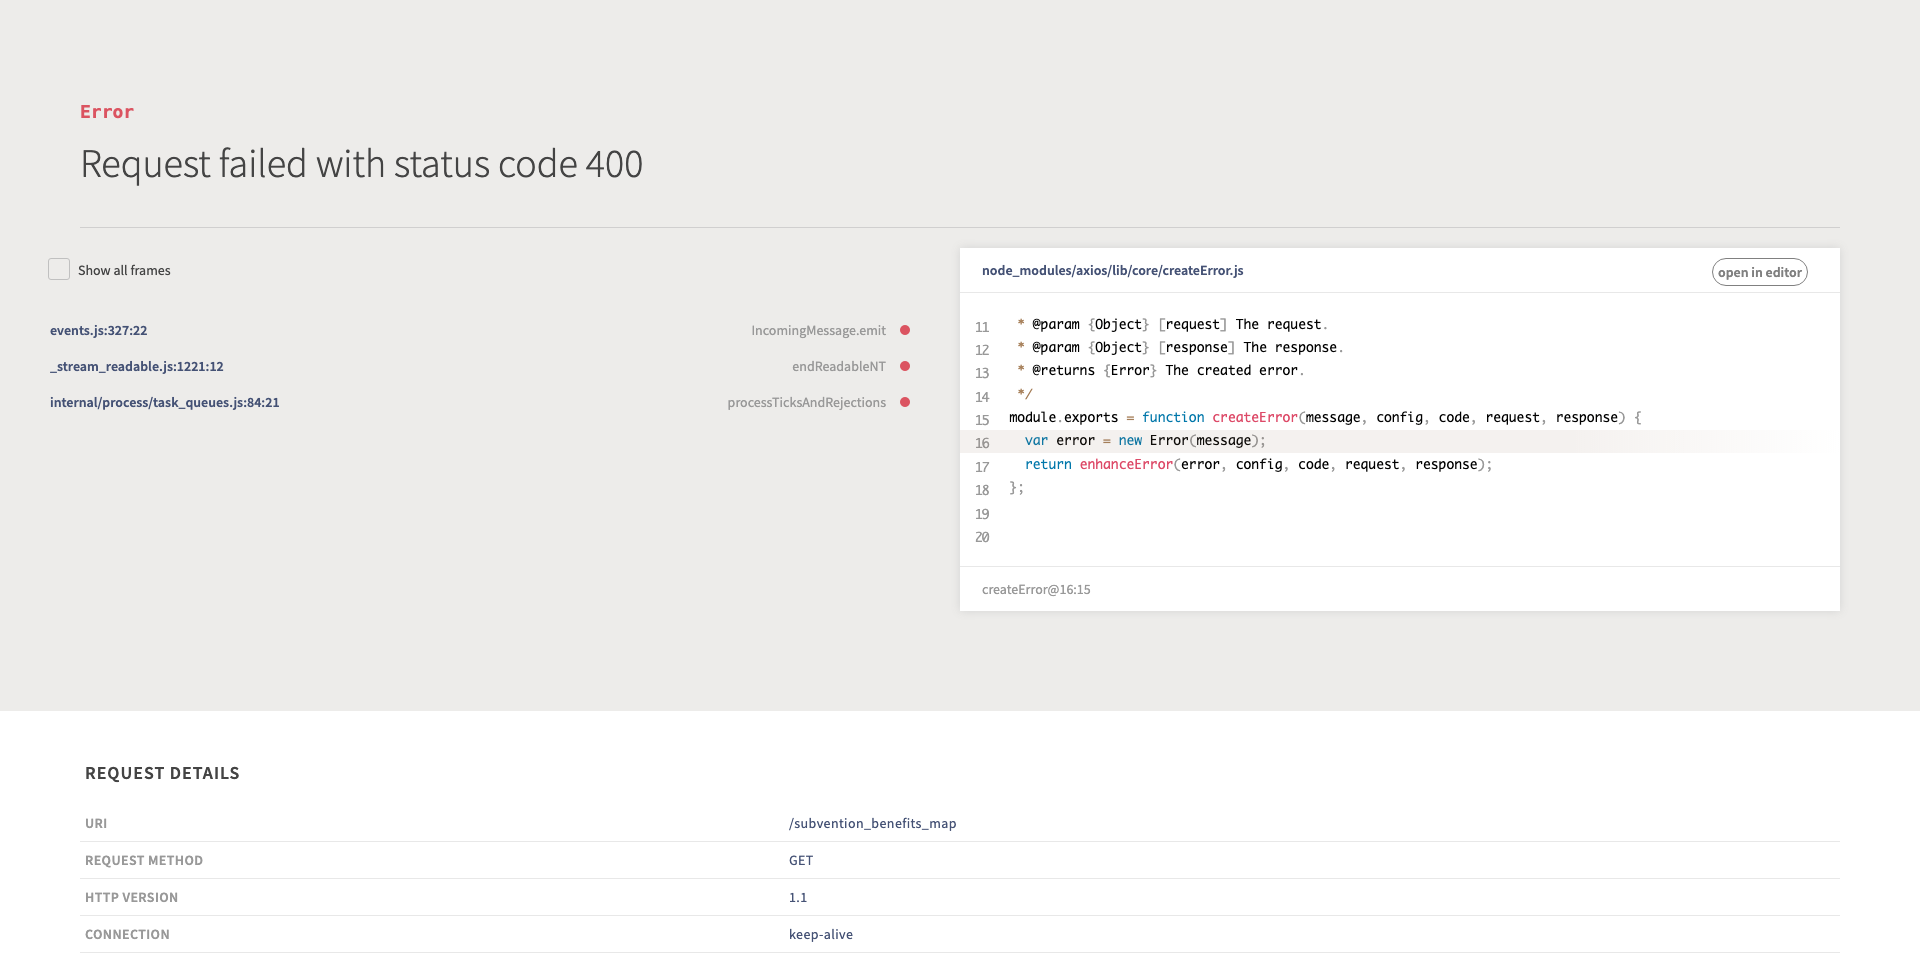Click the CONNECTION row label
Image resolution: width=1920 pixels, height=976 pixels.
[127, 934]
